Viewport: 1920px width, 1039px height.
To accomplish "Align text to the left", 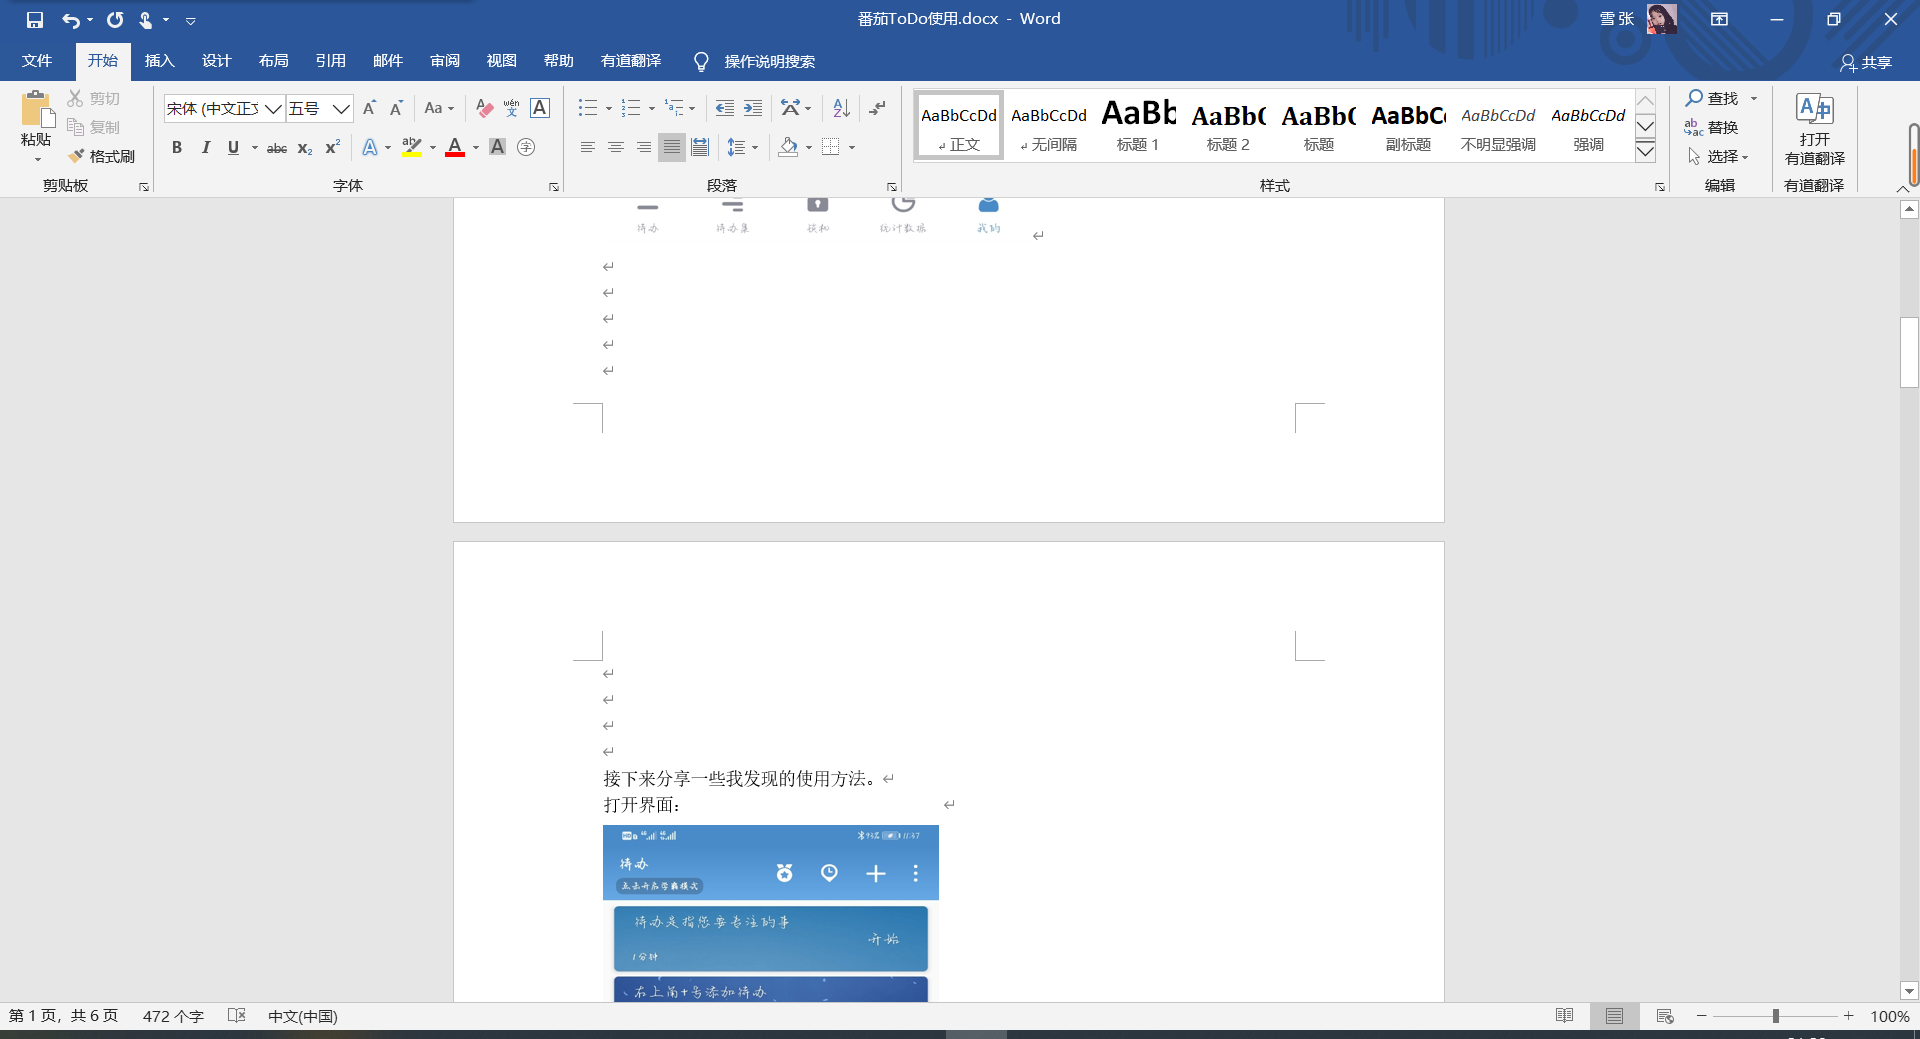I will tap(588, 147).
